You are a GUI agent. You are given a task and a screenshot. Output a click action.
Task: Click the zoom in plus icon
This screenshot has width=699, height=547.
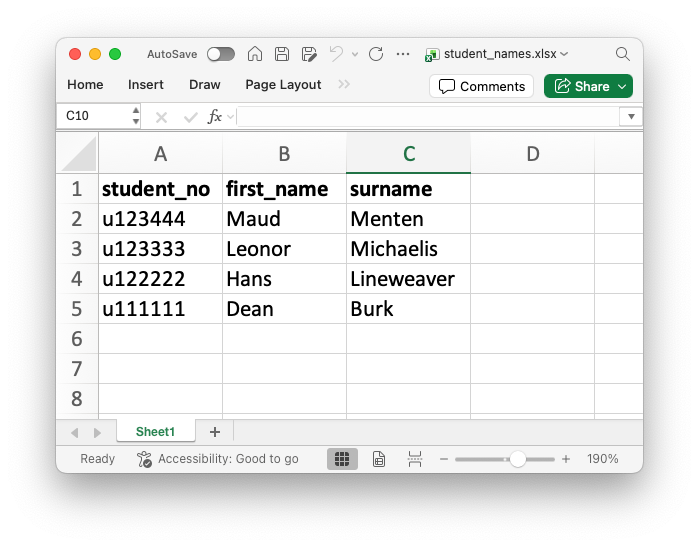pyautogui.click(x=566, y=459)
